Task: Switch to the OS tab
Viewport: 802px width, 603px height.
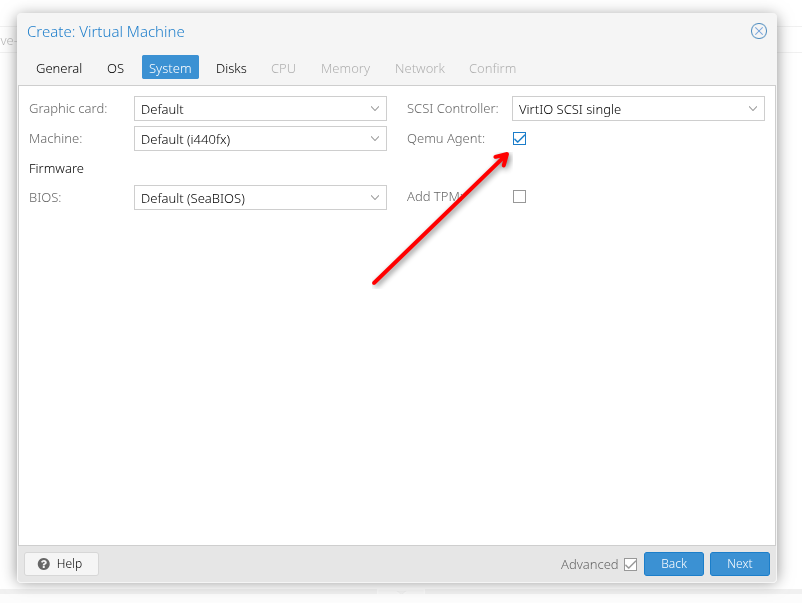Action: point(116,68)
